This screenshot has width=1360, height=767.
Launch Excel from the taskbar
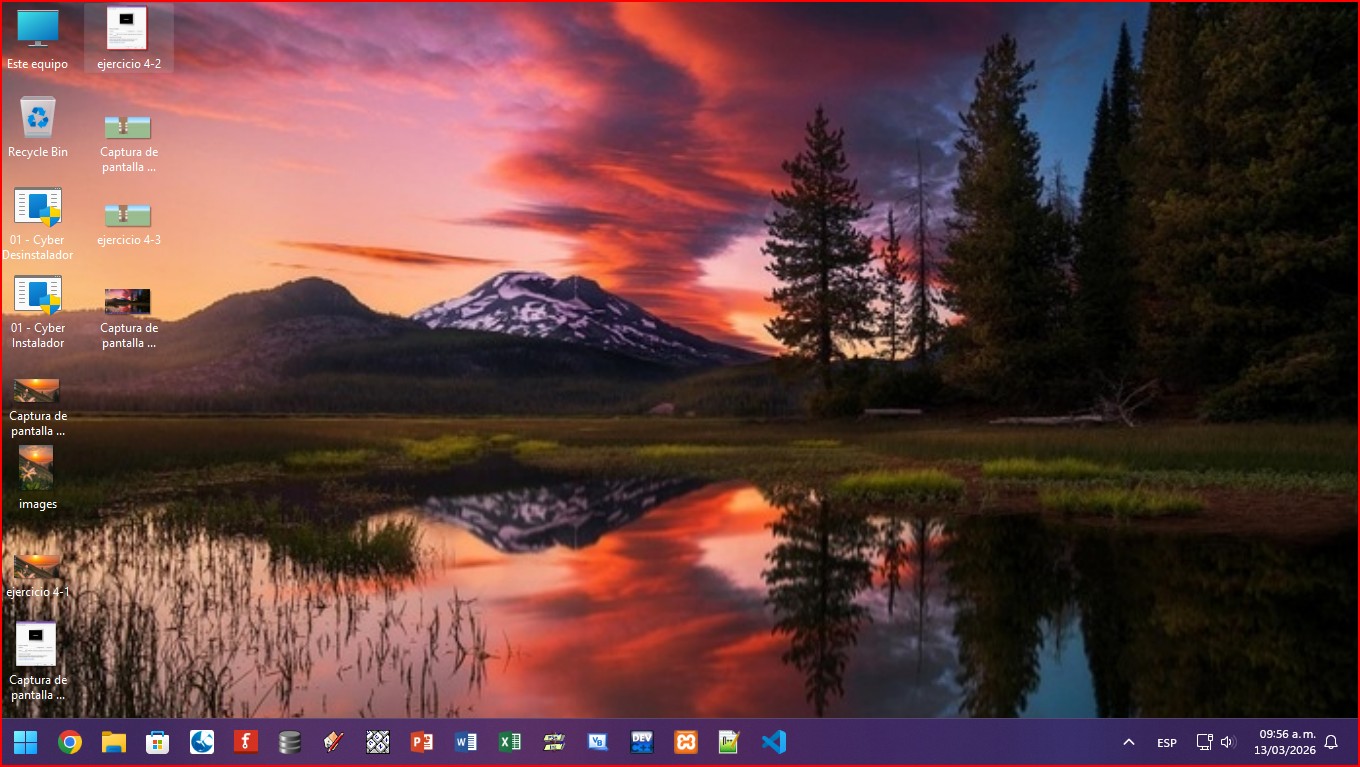510,742
